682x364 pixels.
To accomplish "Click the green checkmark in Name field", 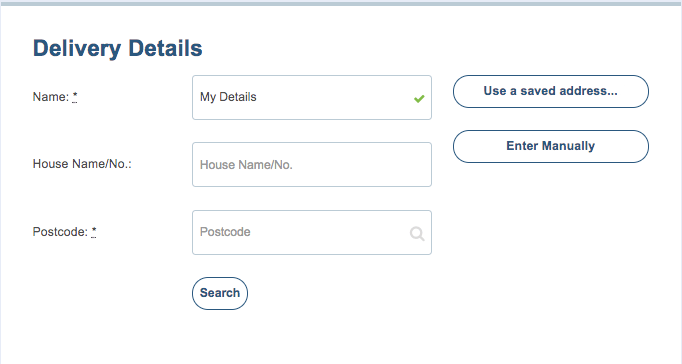I will (x=419, y=99).
